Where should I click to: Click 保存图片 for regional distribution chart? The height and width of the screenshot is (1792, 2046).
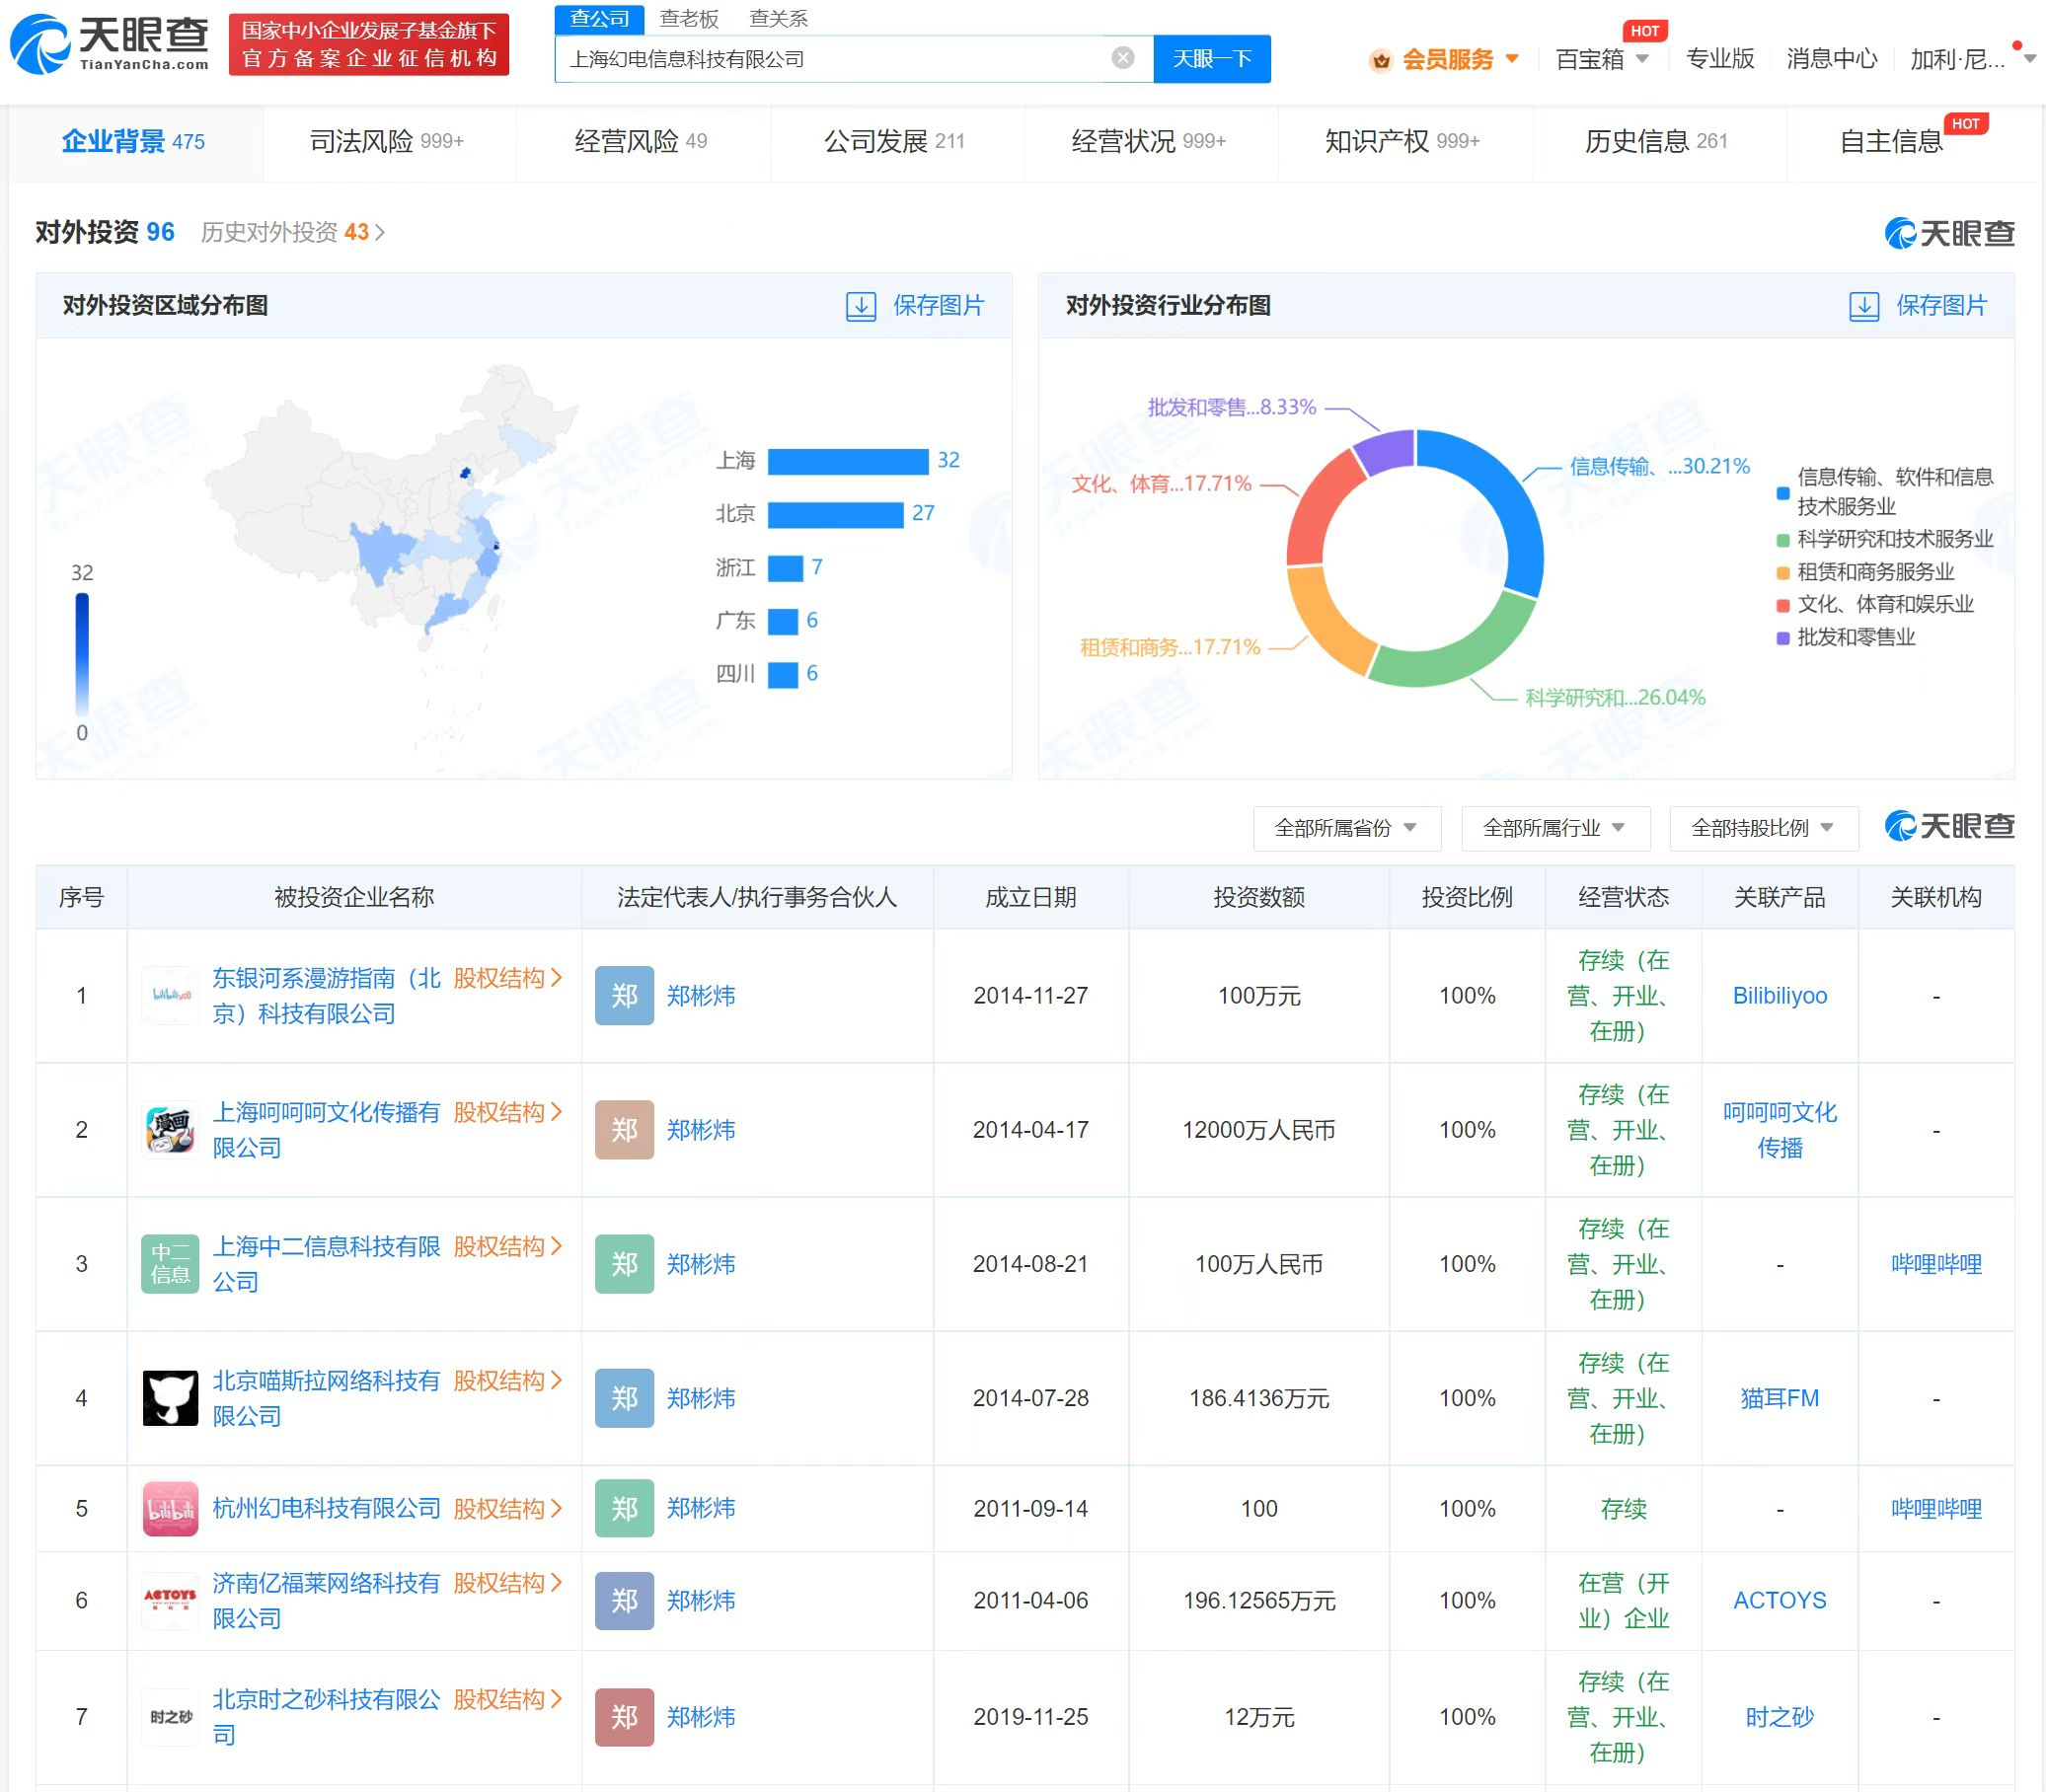coord(938,306)
